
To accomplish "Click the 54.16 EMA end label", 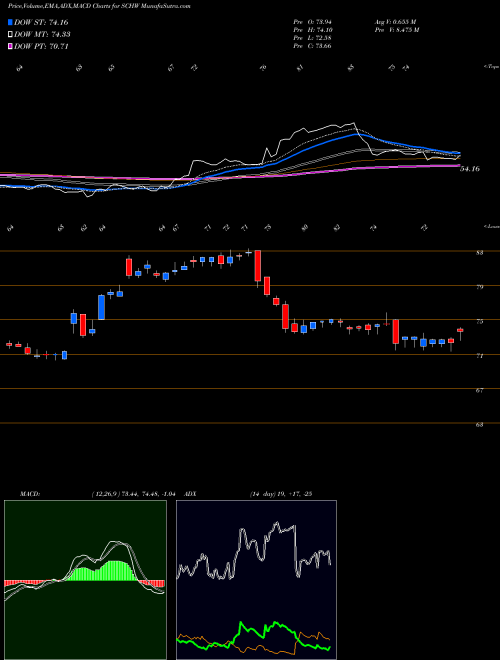I will coord(470,169).
